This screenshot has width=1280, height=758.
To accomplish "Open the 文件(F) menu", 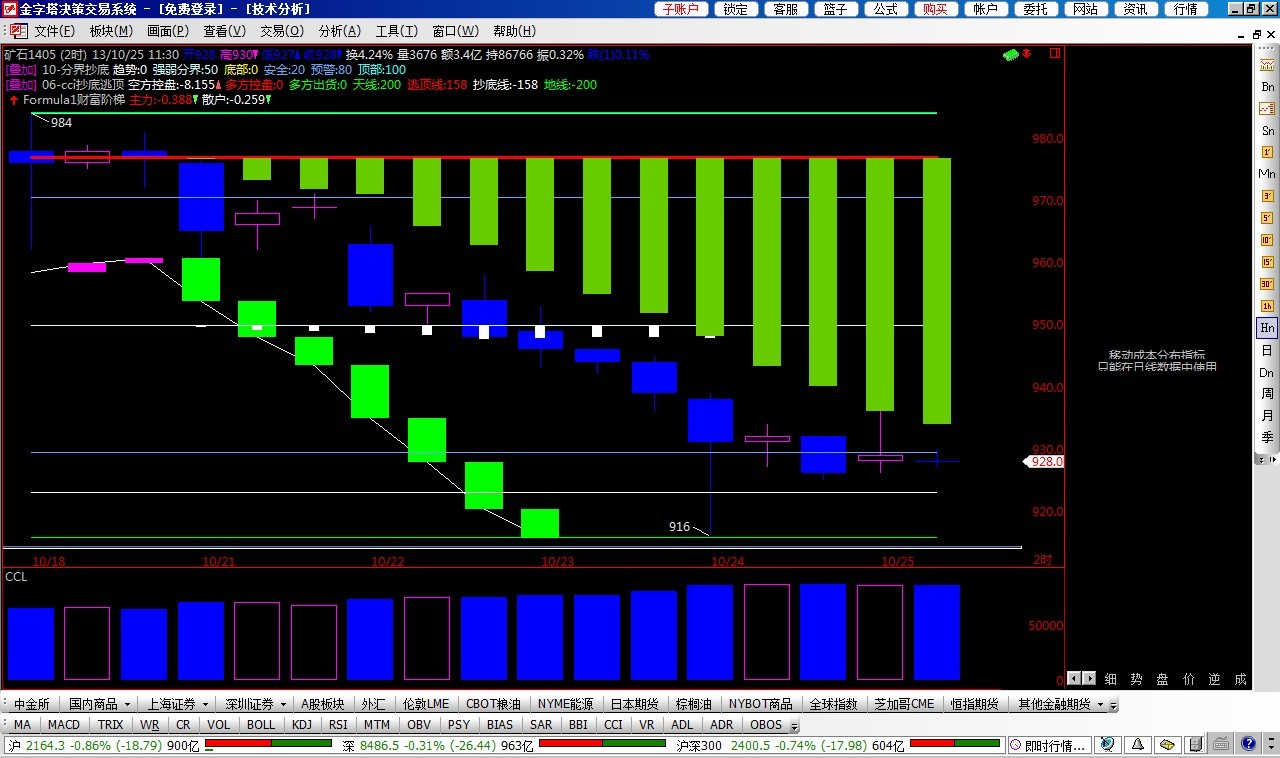I will (x=56, y=31).
